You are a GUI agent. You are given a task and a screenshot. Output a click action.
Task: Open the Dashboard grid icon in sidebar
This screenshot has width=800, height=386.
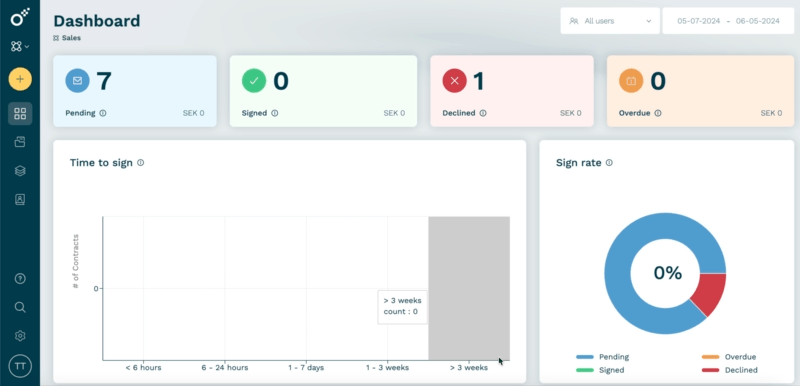[x=20, y=114]
